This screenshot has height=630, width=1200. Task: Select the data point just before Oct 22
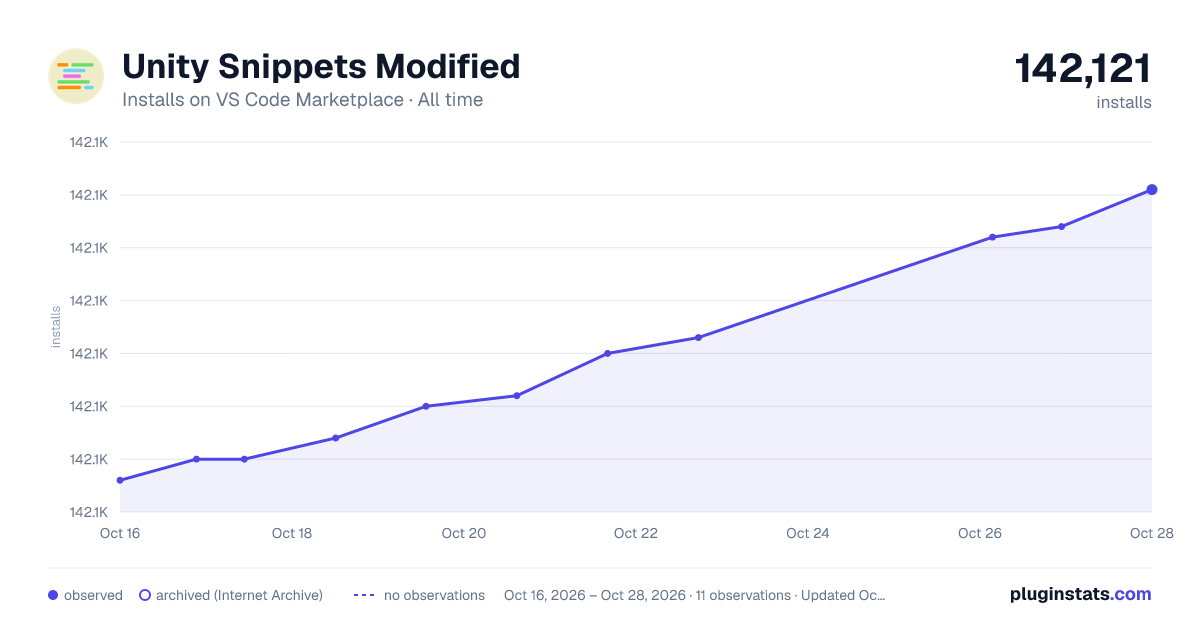click(x=607, y=353)
